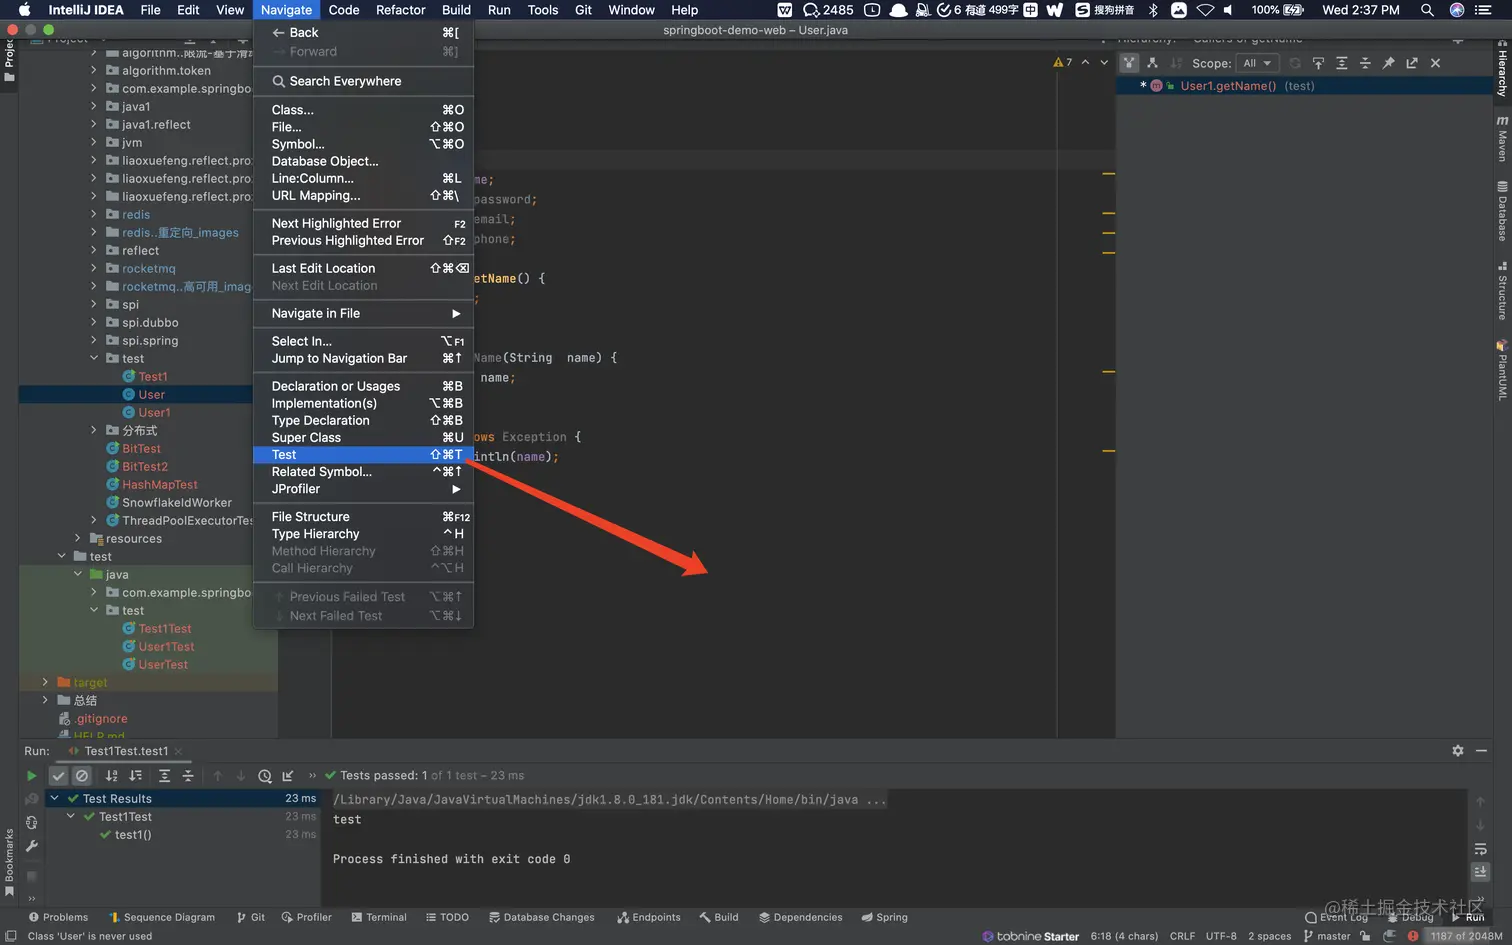Select User1Test class in project tree
This screenshot has width=1512, height=945.
tap(166, 647)
